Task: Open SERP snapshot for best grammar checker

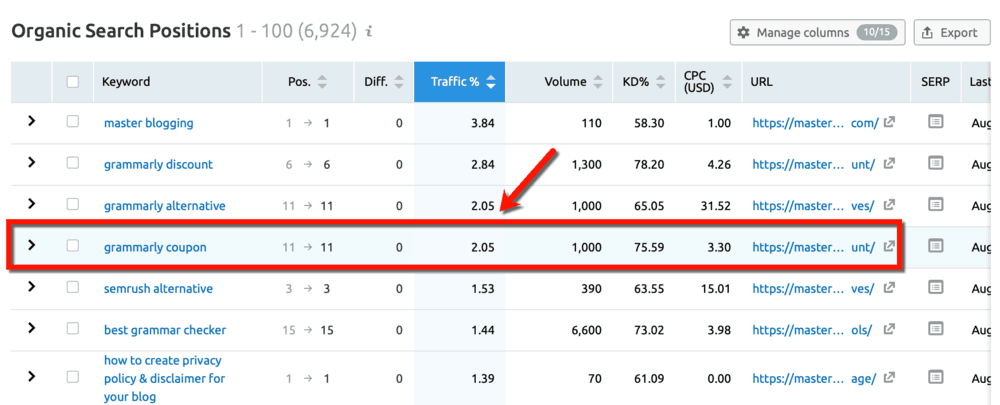Action: [935, 329]
